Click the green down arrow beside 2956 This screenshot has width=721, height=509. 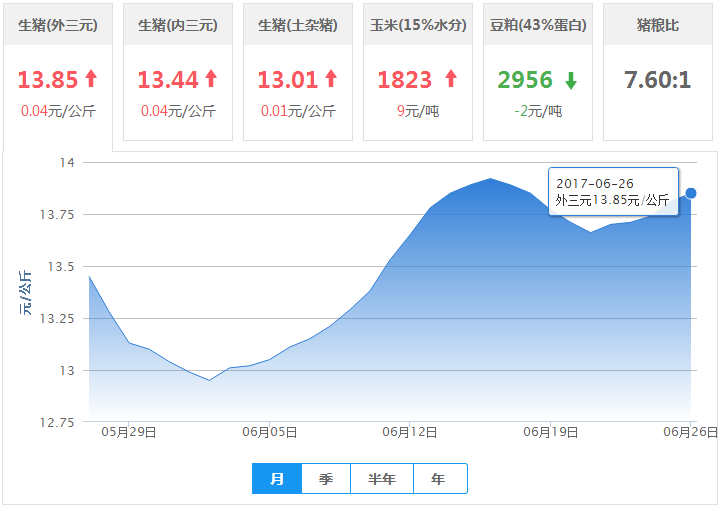[570, 80]
